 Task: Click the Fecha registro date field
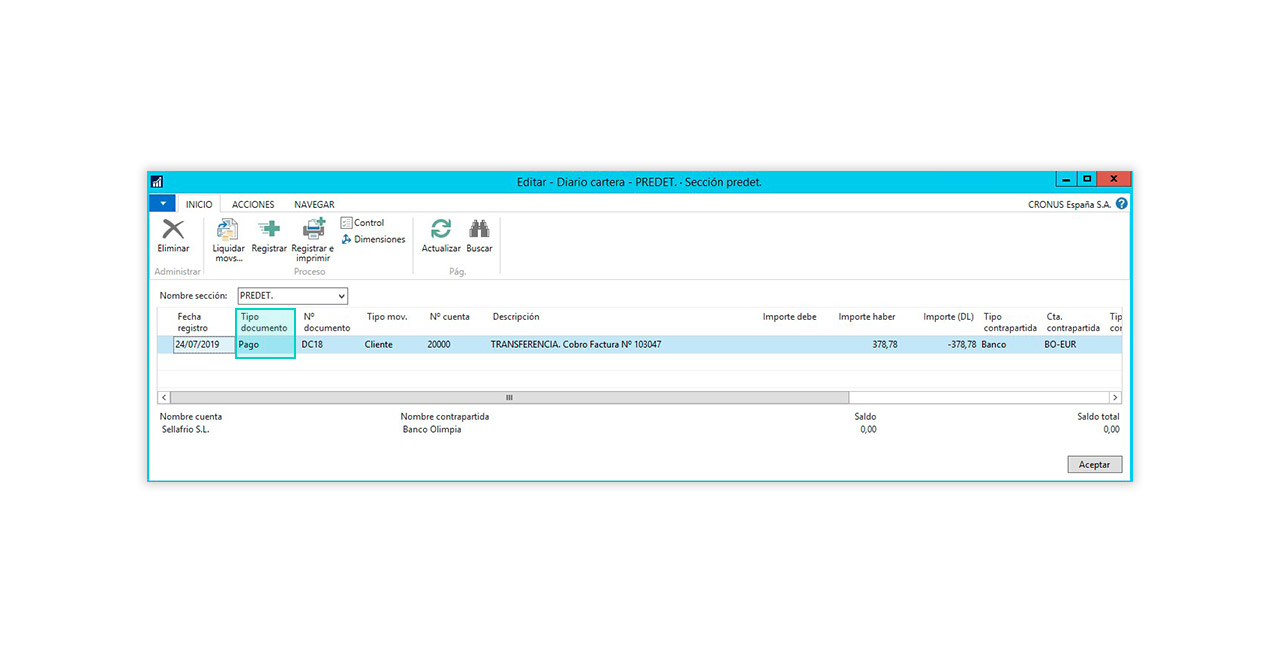(203, 345)
